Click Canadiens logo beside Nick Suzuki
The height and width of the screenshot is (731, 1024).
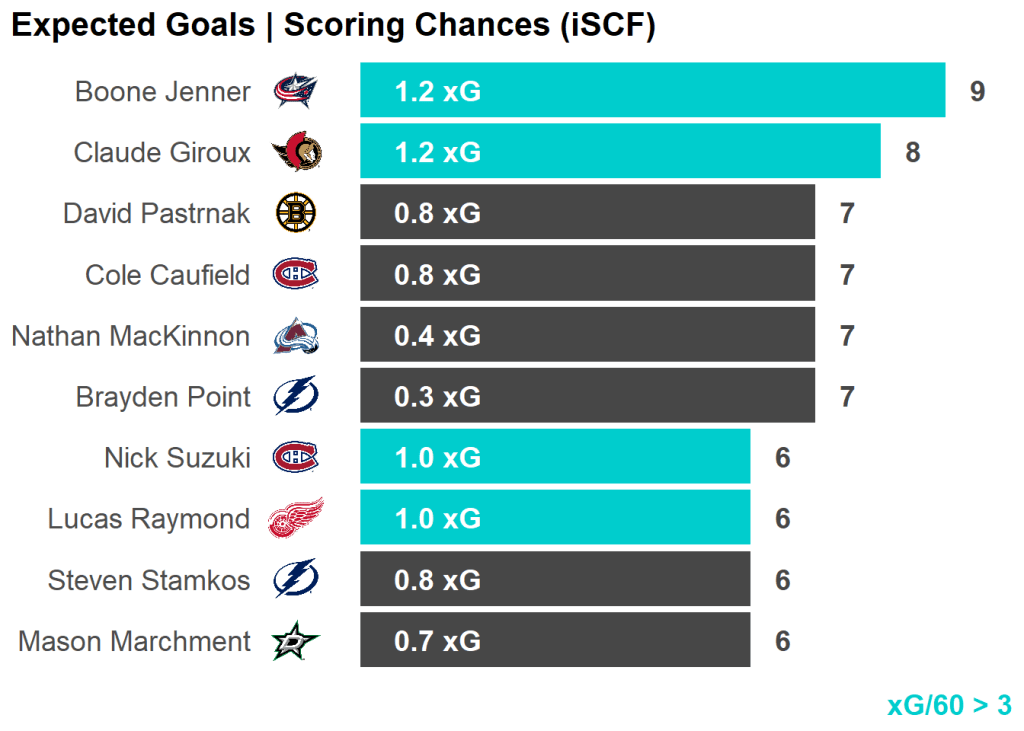click(296, 458)
